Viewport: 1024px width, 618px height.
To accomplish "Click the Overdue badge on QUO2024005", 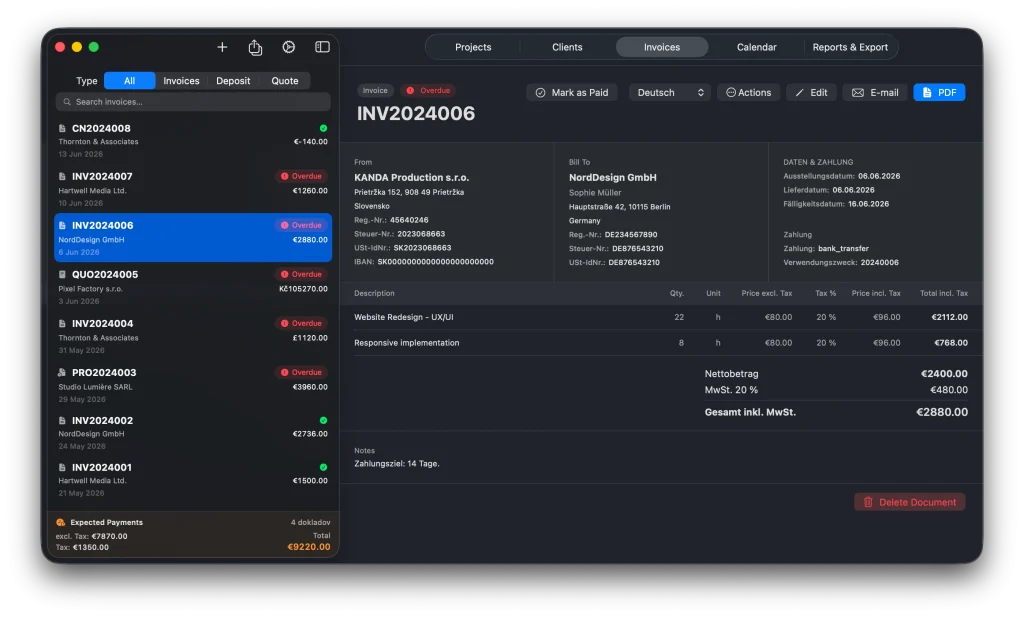I will tap(301, 274).
